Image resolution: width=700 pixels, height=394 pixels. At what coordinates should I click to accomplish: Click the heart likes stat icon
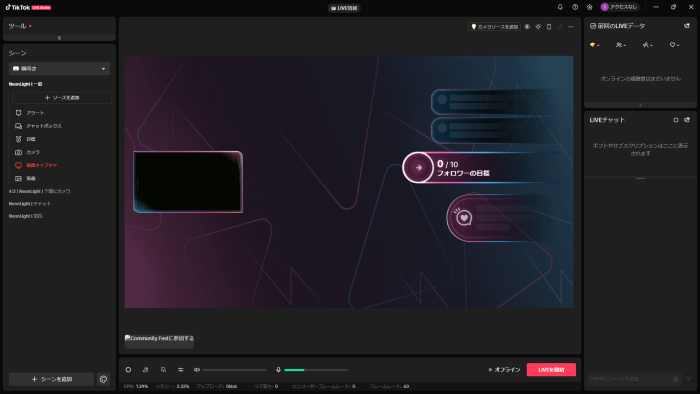674,45
